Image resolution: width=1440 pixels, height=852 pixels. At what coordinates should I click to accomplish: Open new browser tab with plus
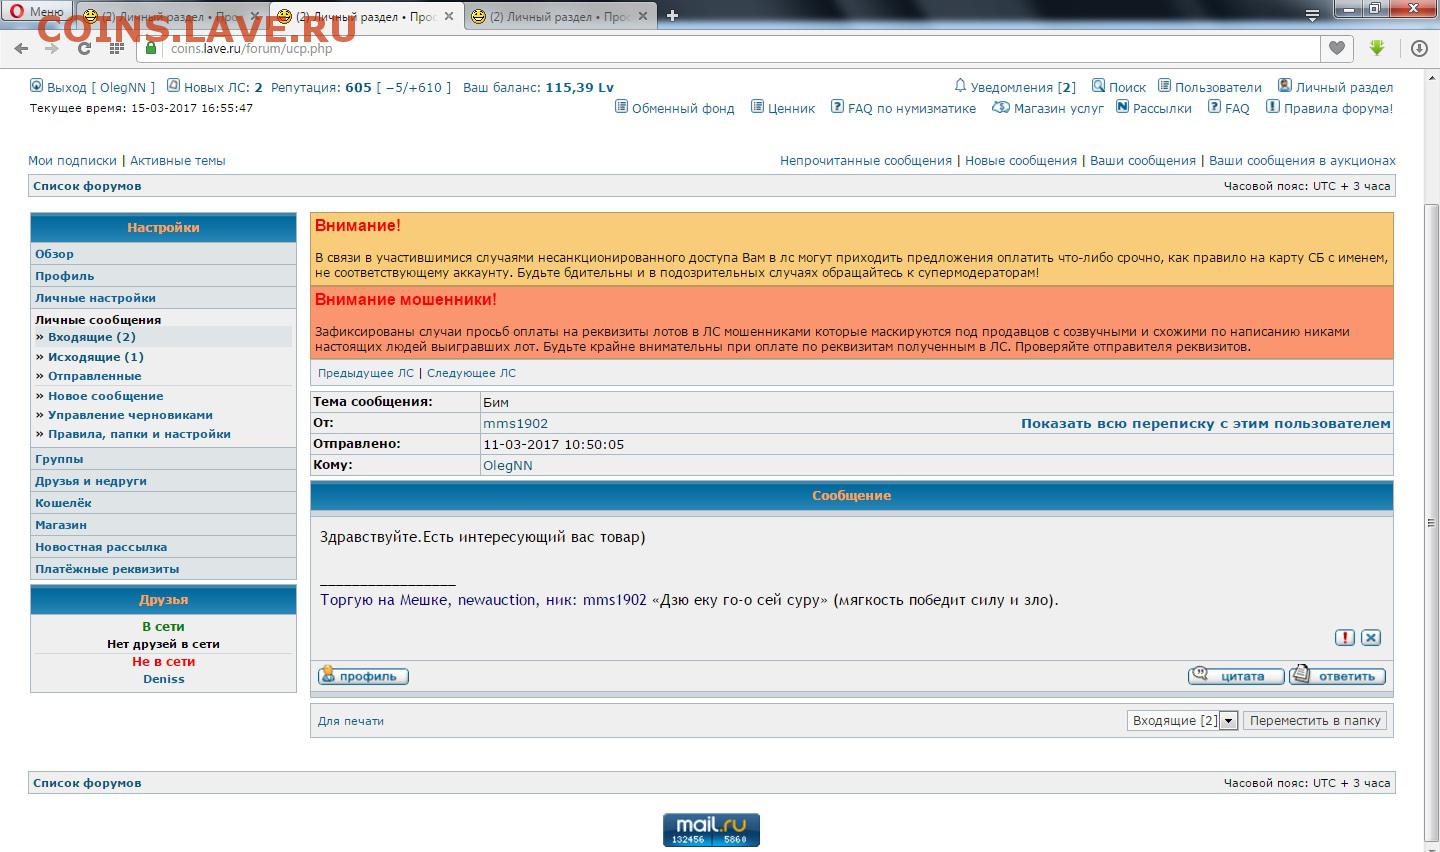click(x=672, y=16)
